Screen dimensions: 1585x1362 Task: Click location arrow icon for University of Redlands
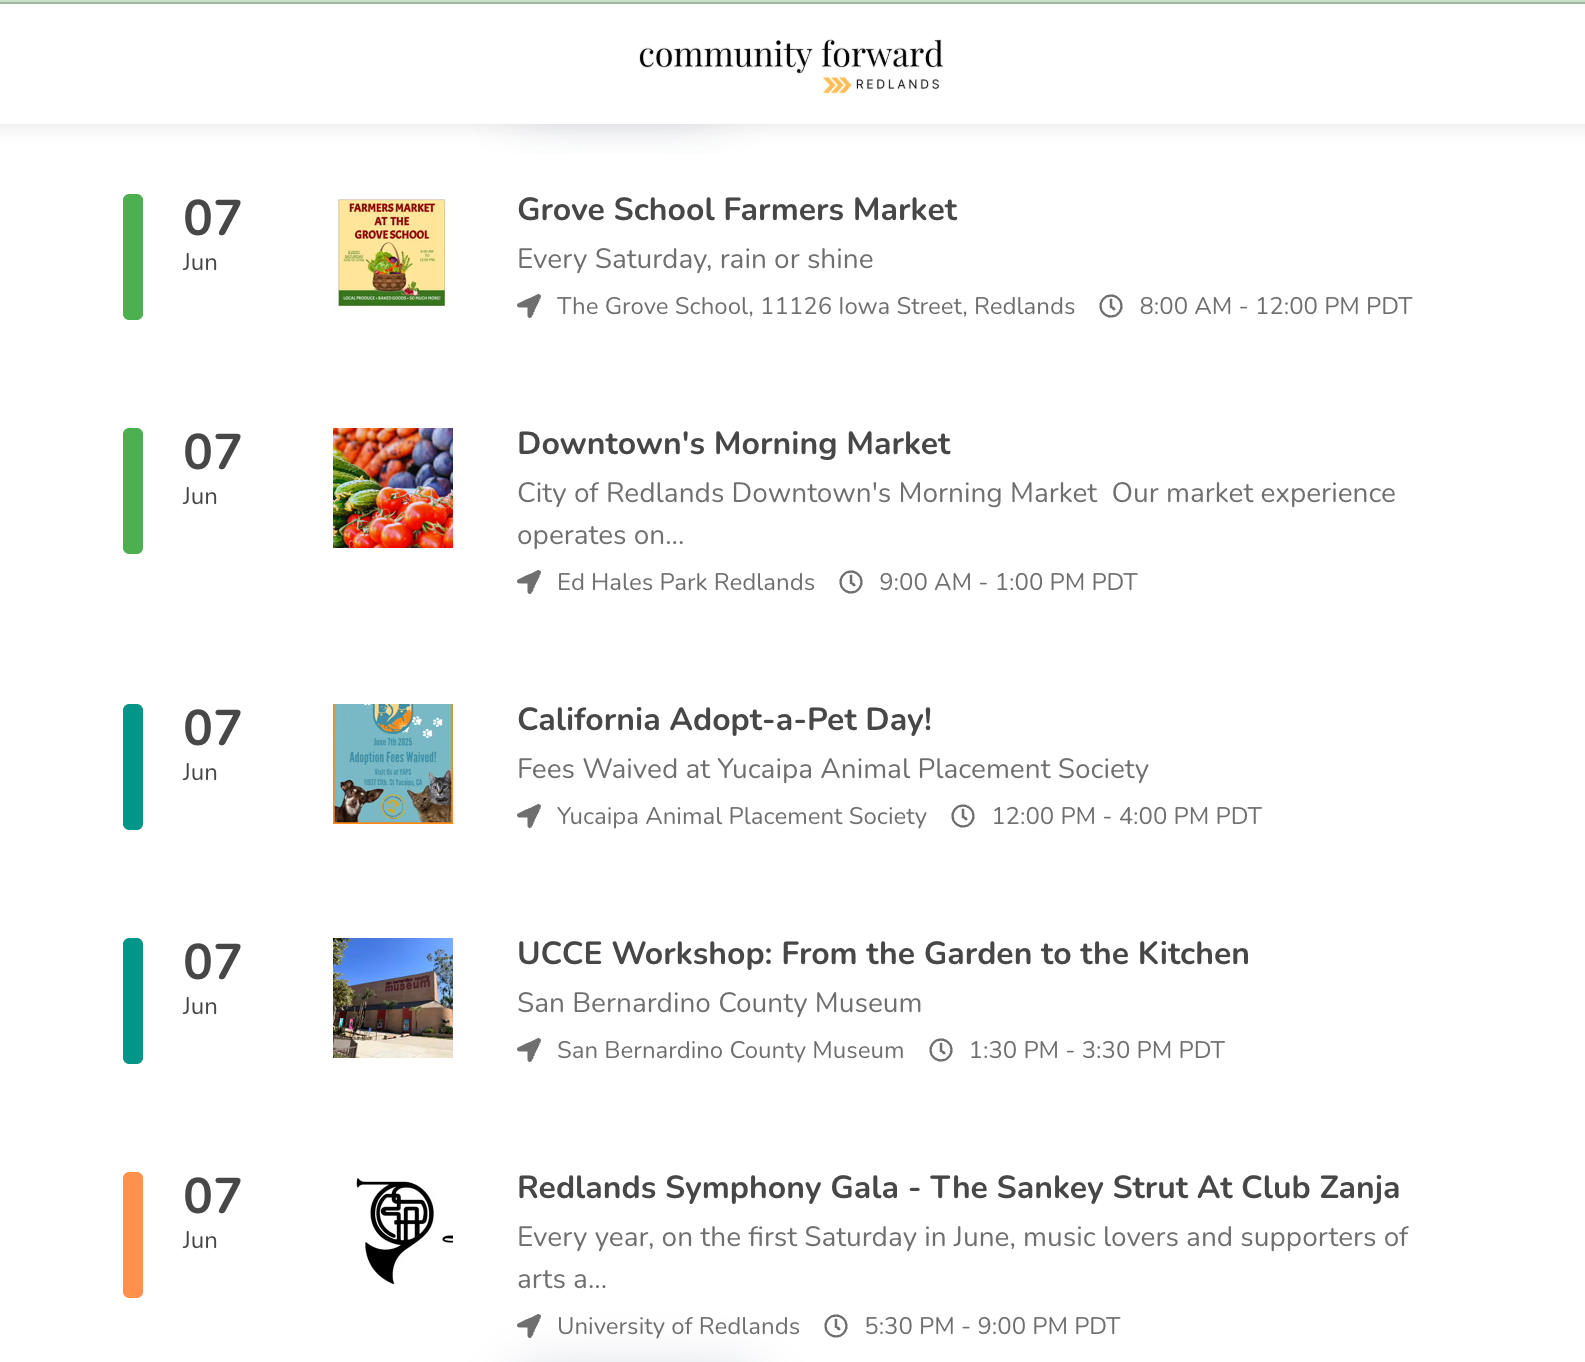[x=529, y=1326]
